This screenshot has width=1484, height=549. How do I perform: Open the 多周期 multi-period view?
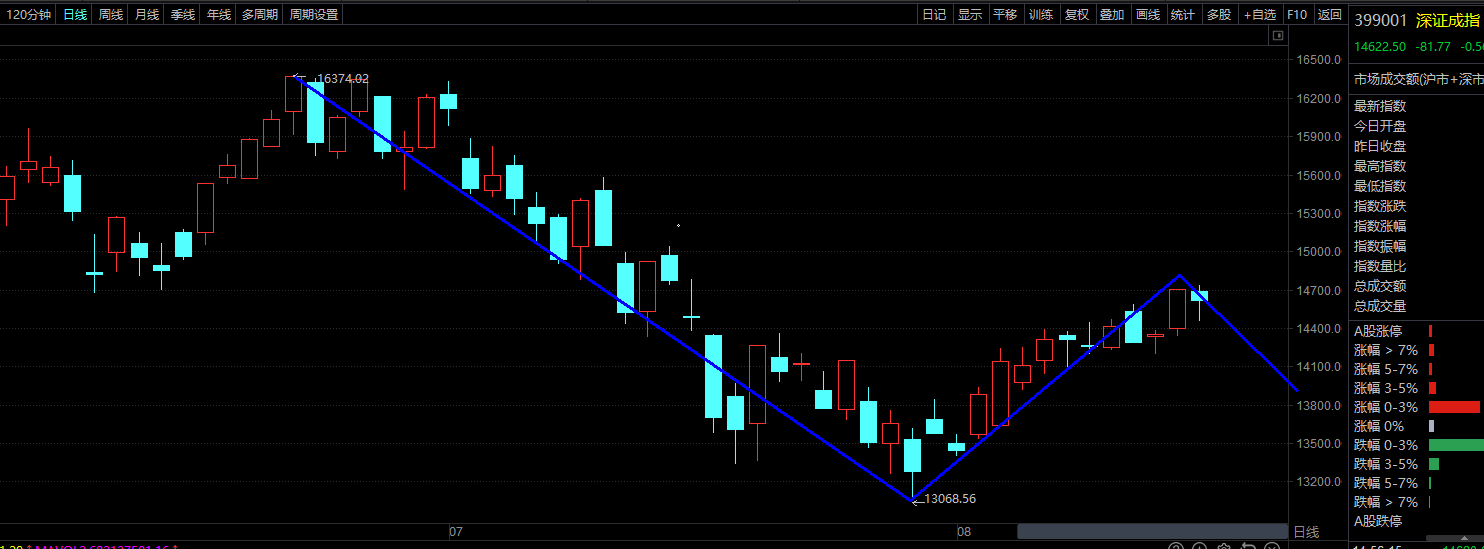click(260, 14)
